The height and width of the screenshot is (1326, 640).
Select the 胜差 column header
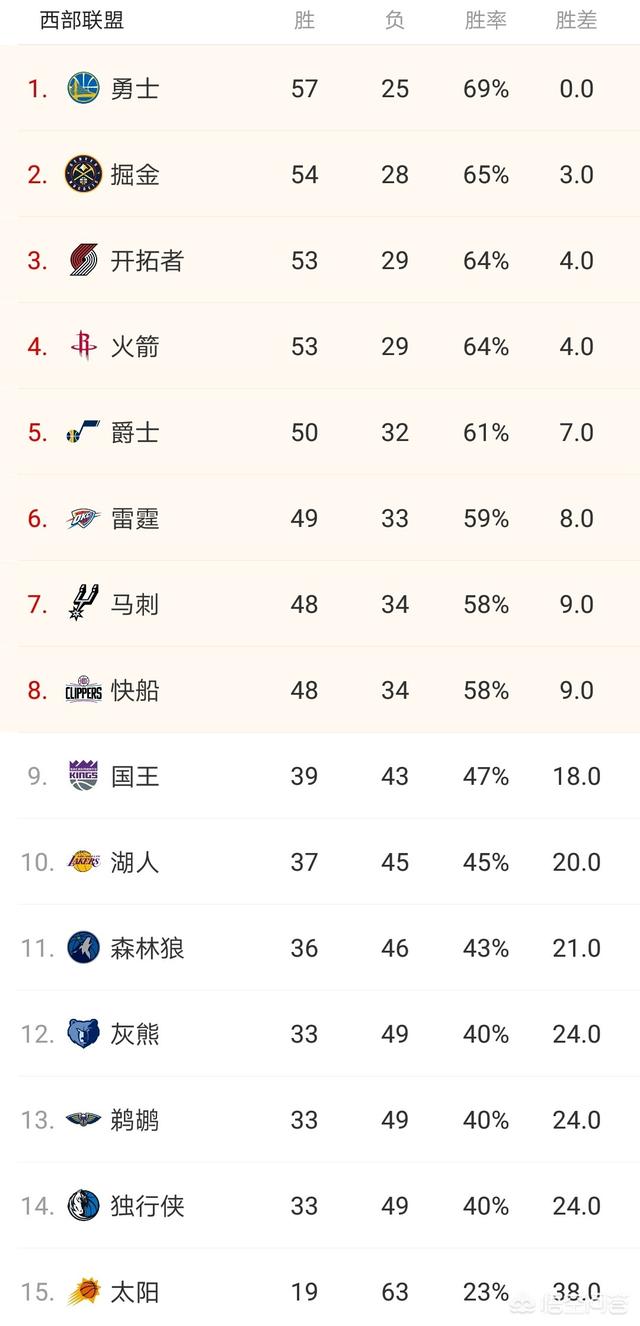[576, 20]
